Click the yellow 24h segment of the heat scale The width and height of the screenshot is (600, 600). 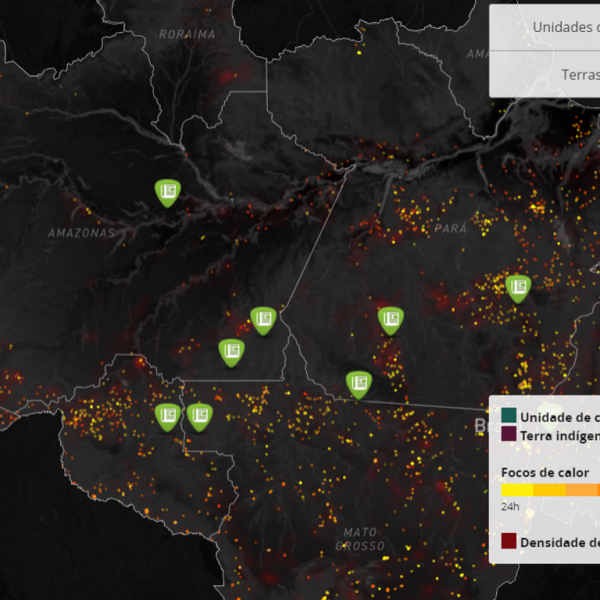516,490
